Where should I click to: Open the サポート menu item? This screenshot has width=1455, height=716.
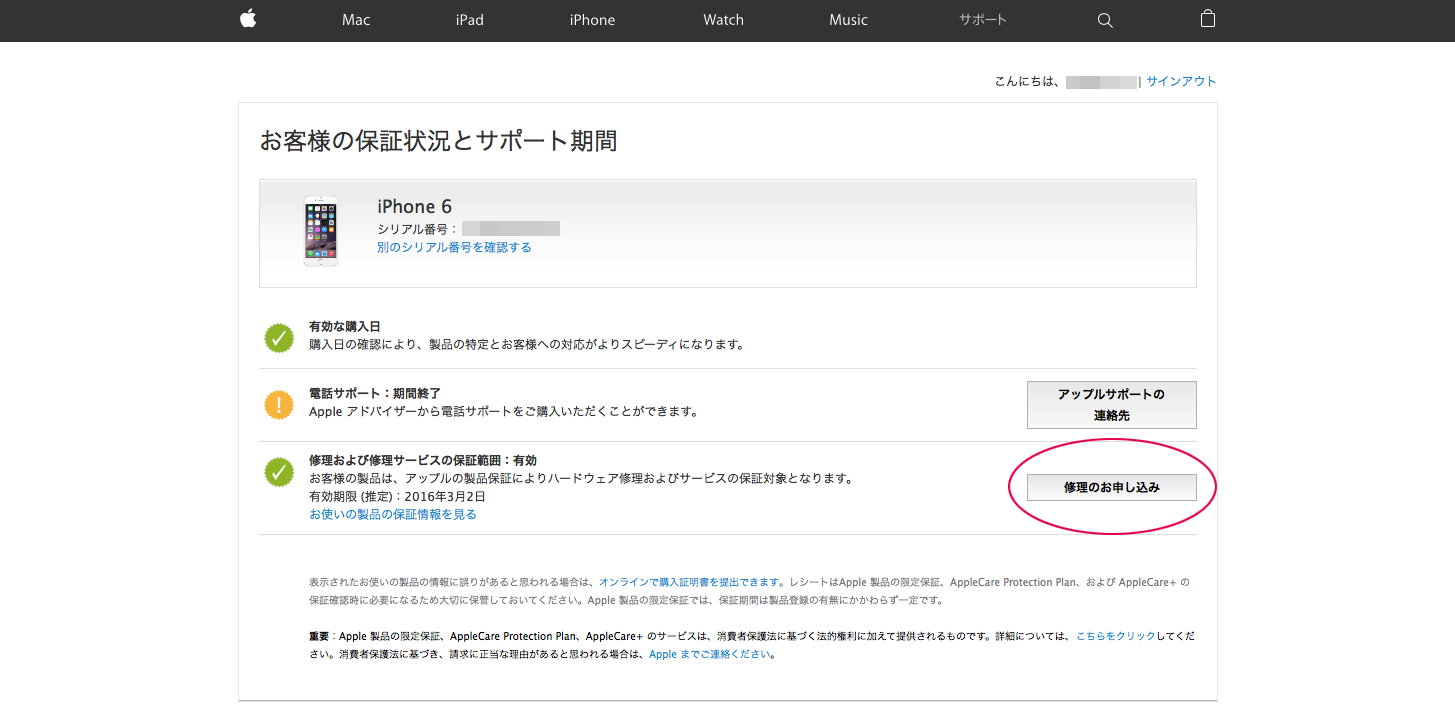pos(983,20)
